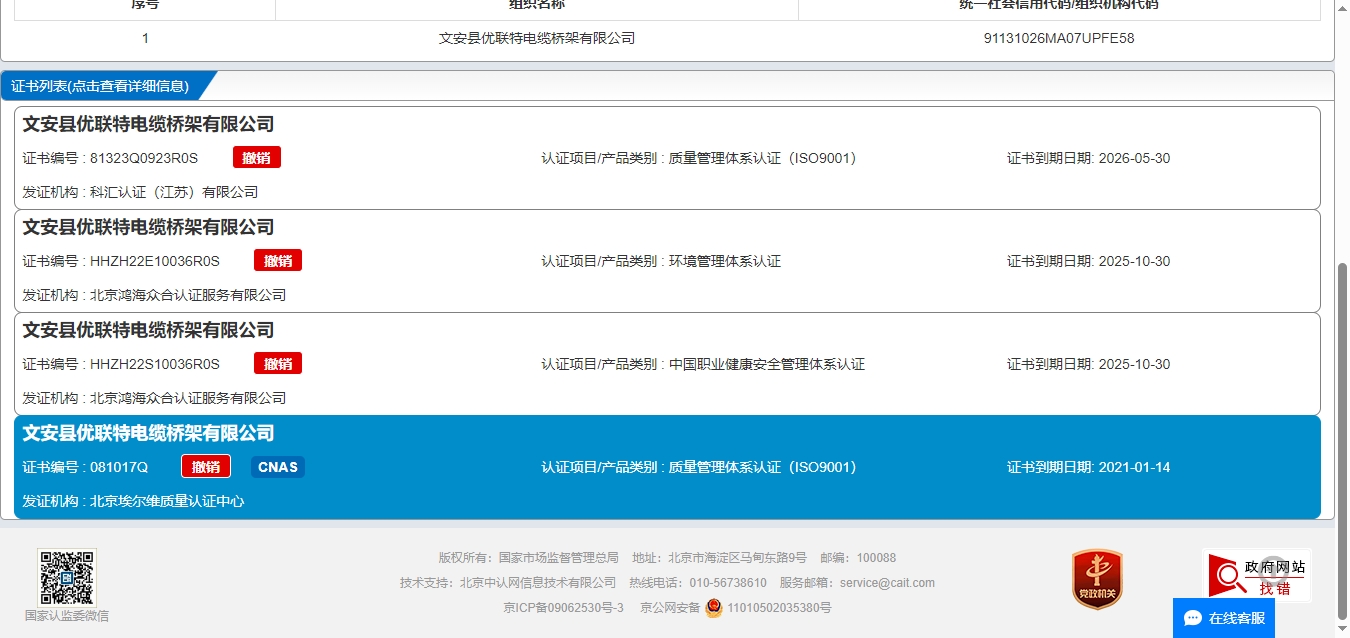Click certificate number 081017Q
This screenshot has width=1350, height=638.
[119, 467]
